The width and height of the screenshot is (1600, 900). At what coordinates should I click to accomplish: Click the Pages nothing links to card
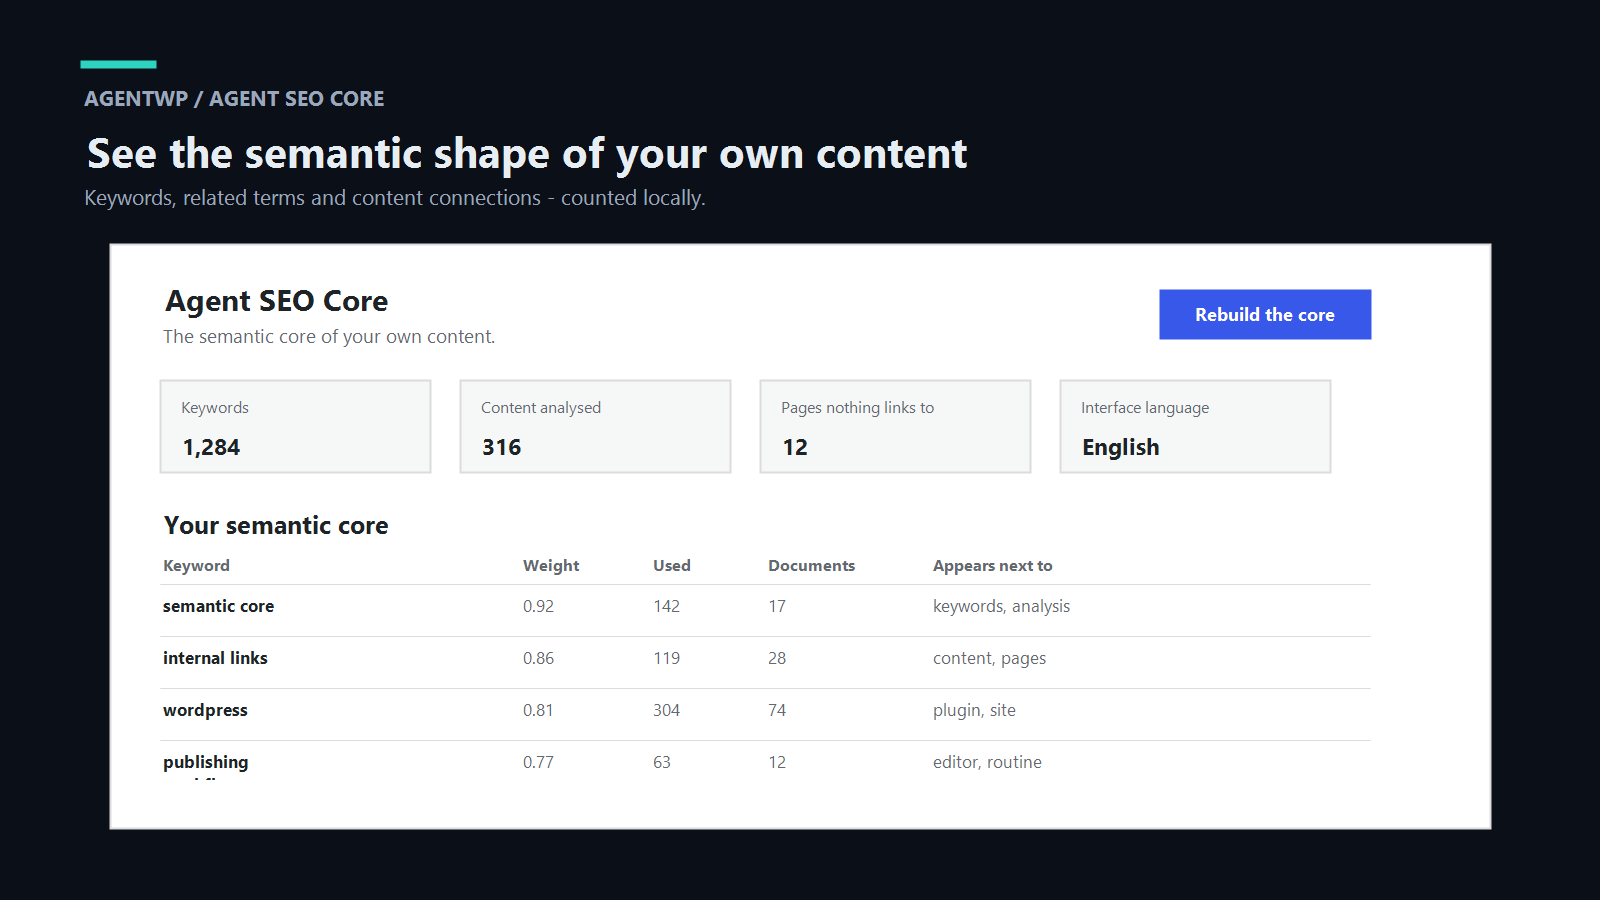(895, 426)
